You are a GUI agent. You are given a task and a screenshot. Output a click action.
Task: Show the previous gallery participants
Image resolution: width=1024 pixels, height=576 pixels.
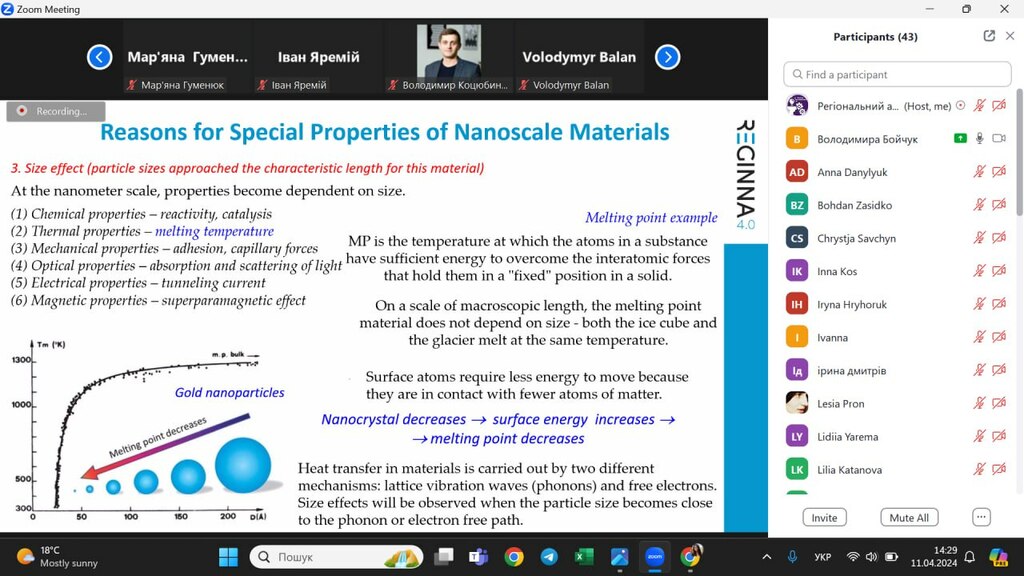pos(99,57)
